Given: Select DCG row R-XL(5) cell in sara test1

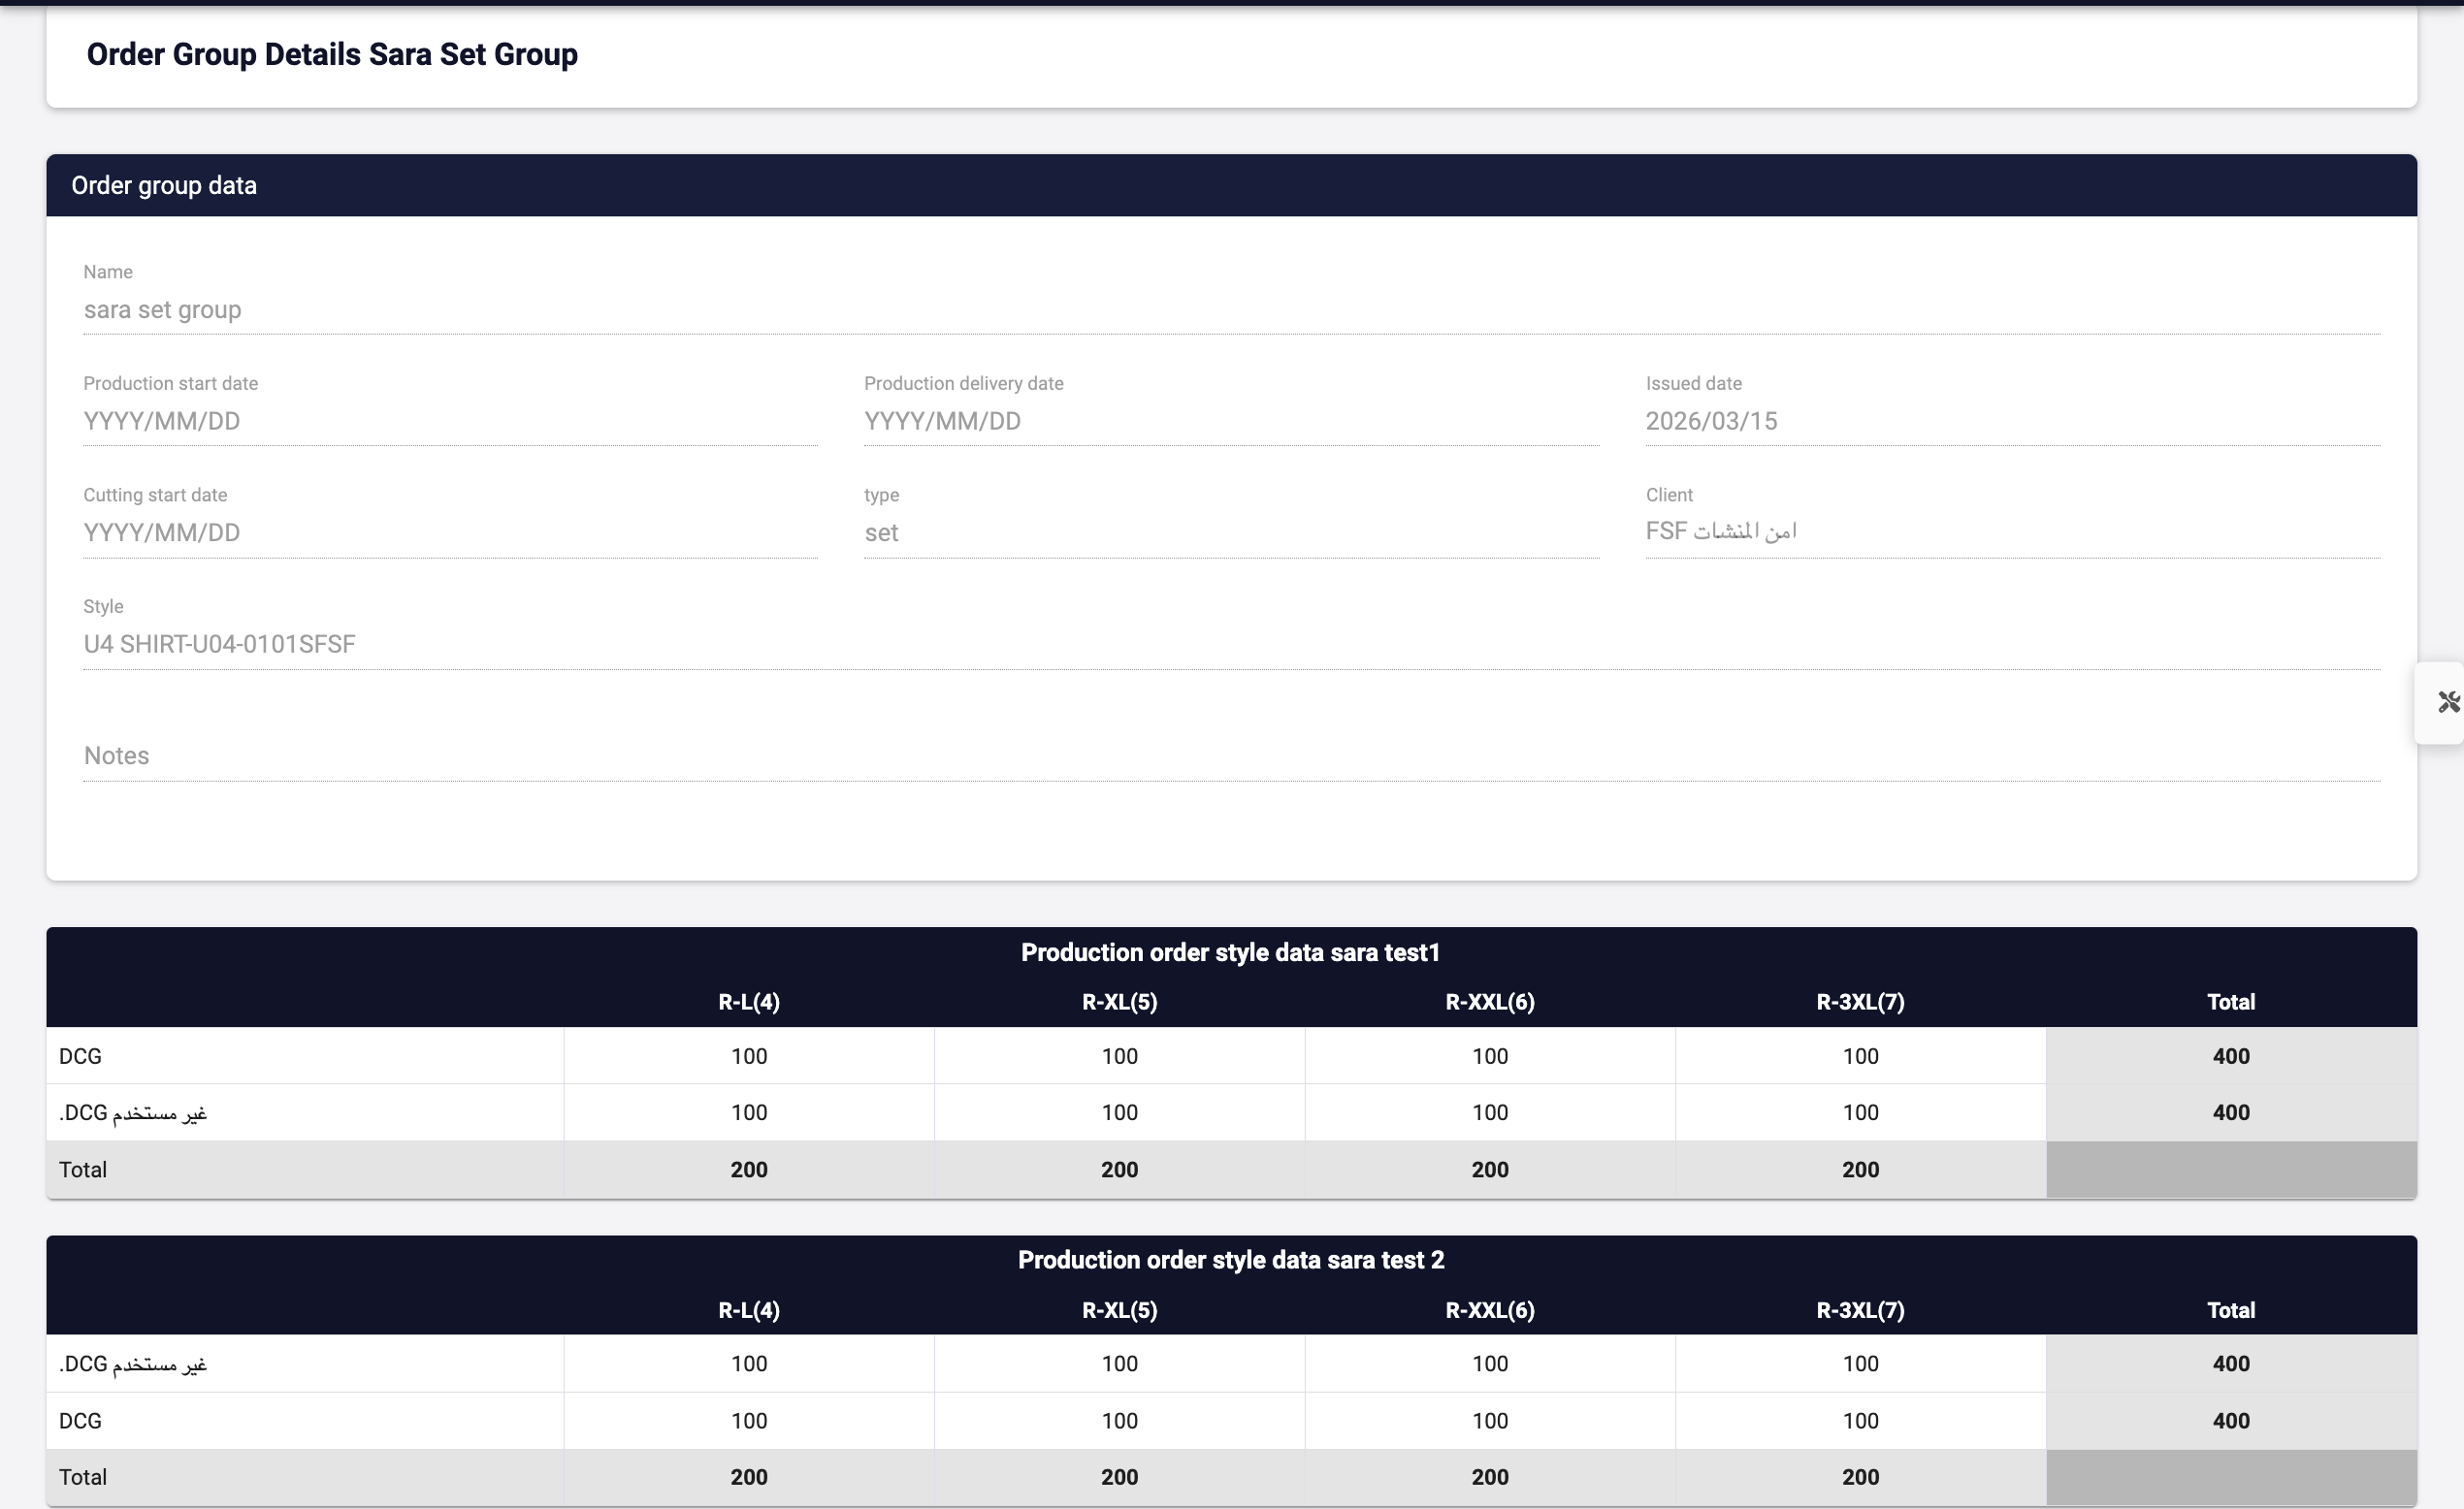Looking at the screenshot, I should [1119, 1056].
